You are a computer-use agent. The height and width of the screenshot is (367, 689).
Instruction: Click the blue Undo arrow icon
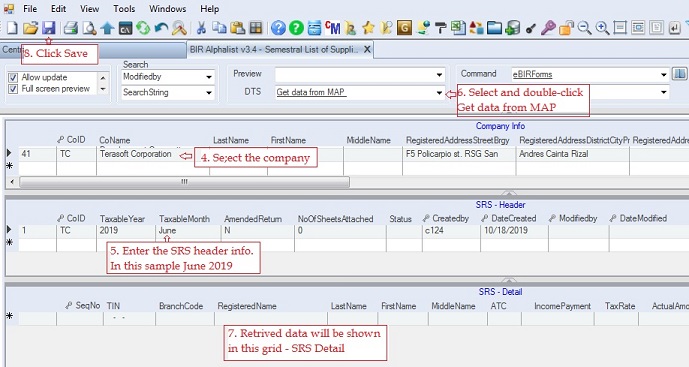coord(161,29)
